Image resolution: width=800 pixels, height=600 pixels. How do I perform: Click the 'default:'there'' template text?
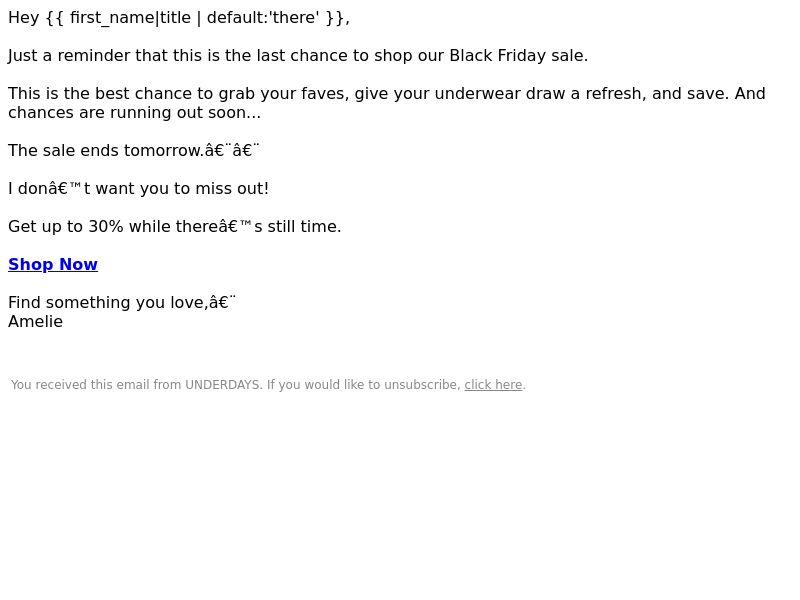263,18
